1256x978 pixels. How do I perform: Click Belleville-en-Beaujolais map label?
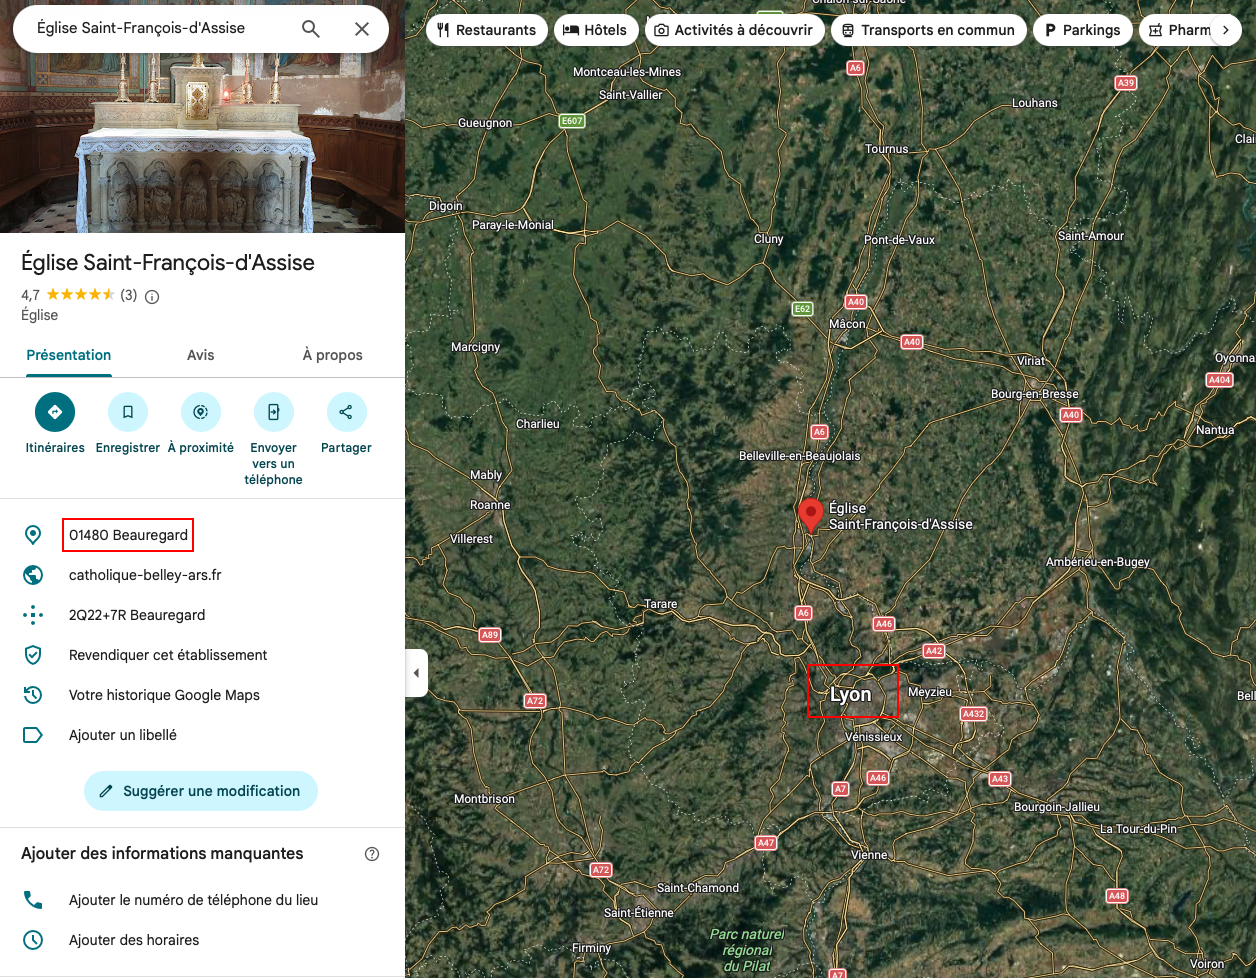click(799, 456)
